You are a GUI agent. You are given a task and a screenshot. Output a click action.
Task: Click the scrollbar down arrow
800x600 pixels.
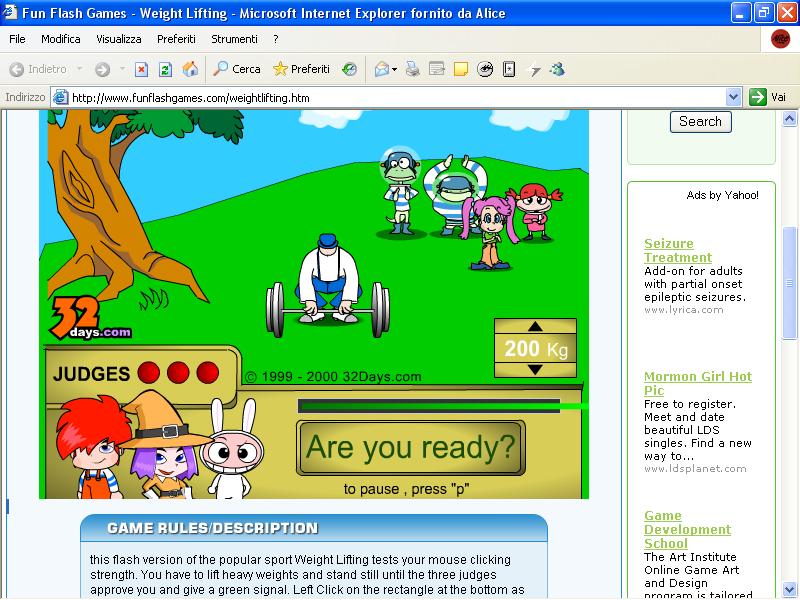pos(789,589)
